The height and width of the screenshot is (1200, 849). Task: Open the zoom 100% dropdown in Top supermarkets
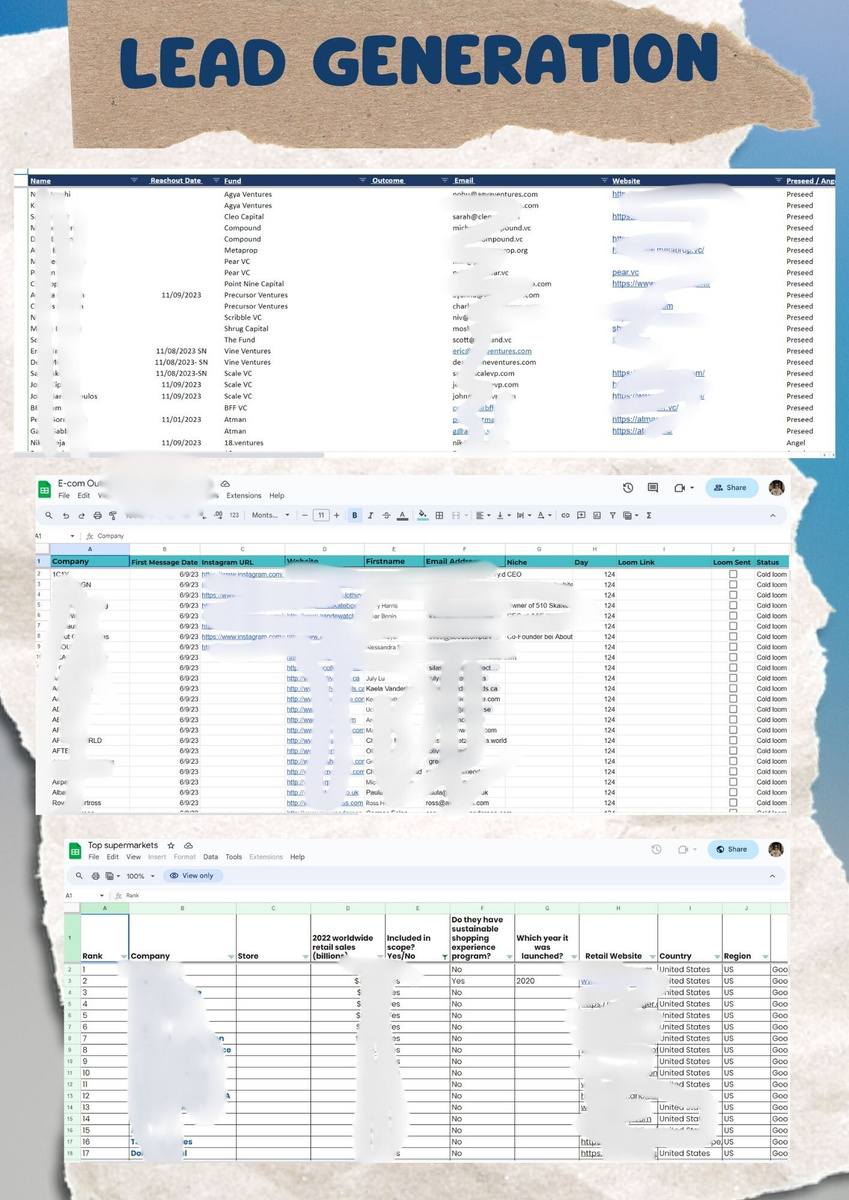click(140, 875)
